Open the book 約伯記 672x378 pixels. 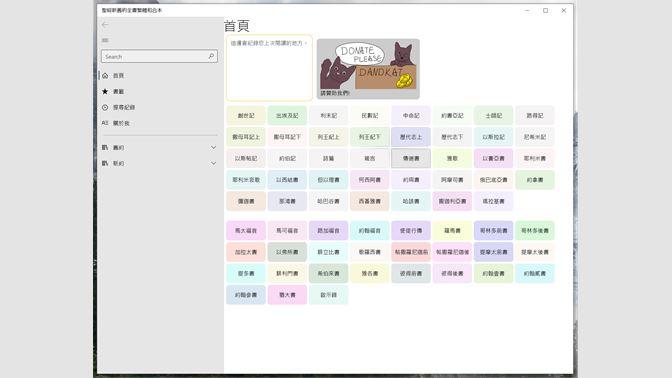tap(287, 159)
